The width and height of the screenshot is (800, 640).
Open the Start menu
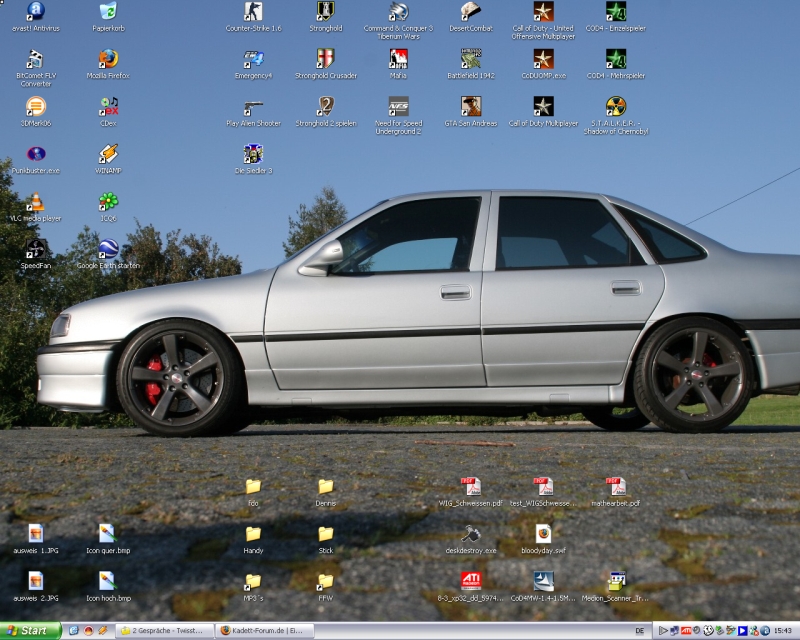pos(30,631)
